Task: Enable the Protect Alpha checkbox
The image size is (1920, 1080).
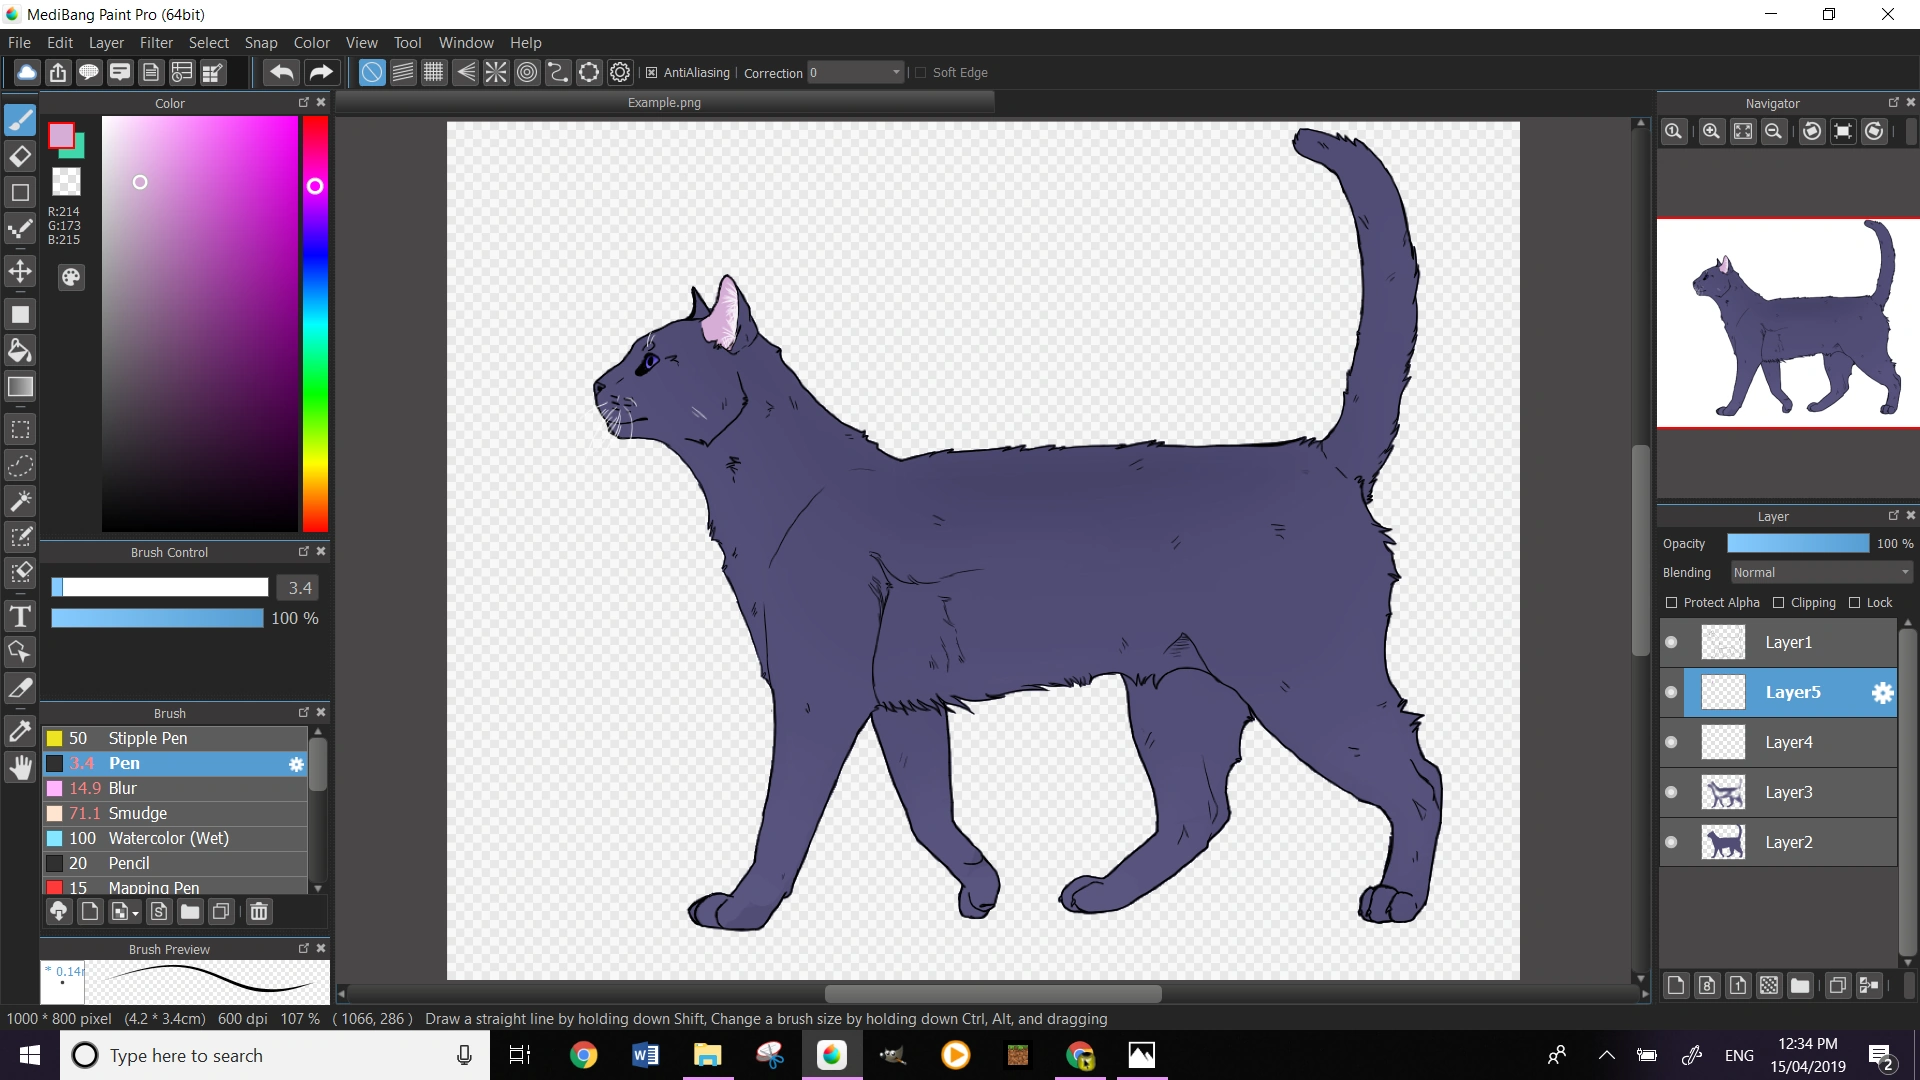Action: (x=1671, y=602)
